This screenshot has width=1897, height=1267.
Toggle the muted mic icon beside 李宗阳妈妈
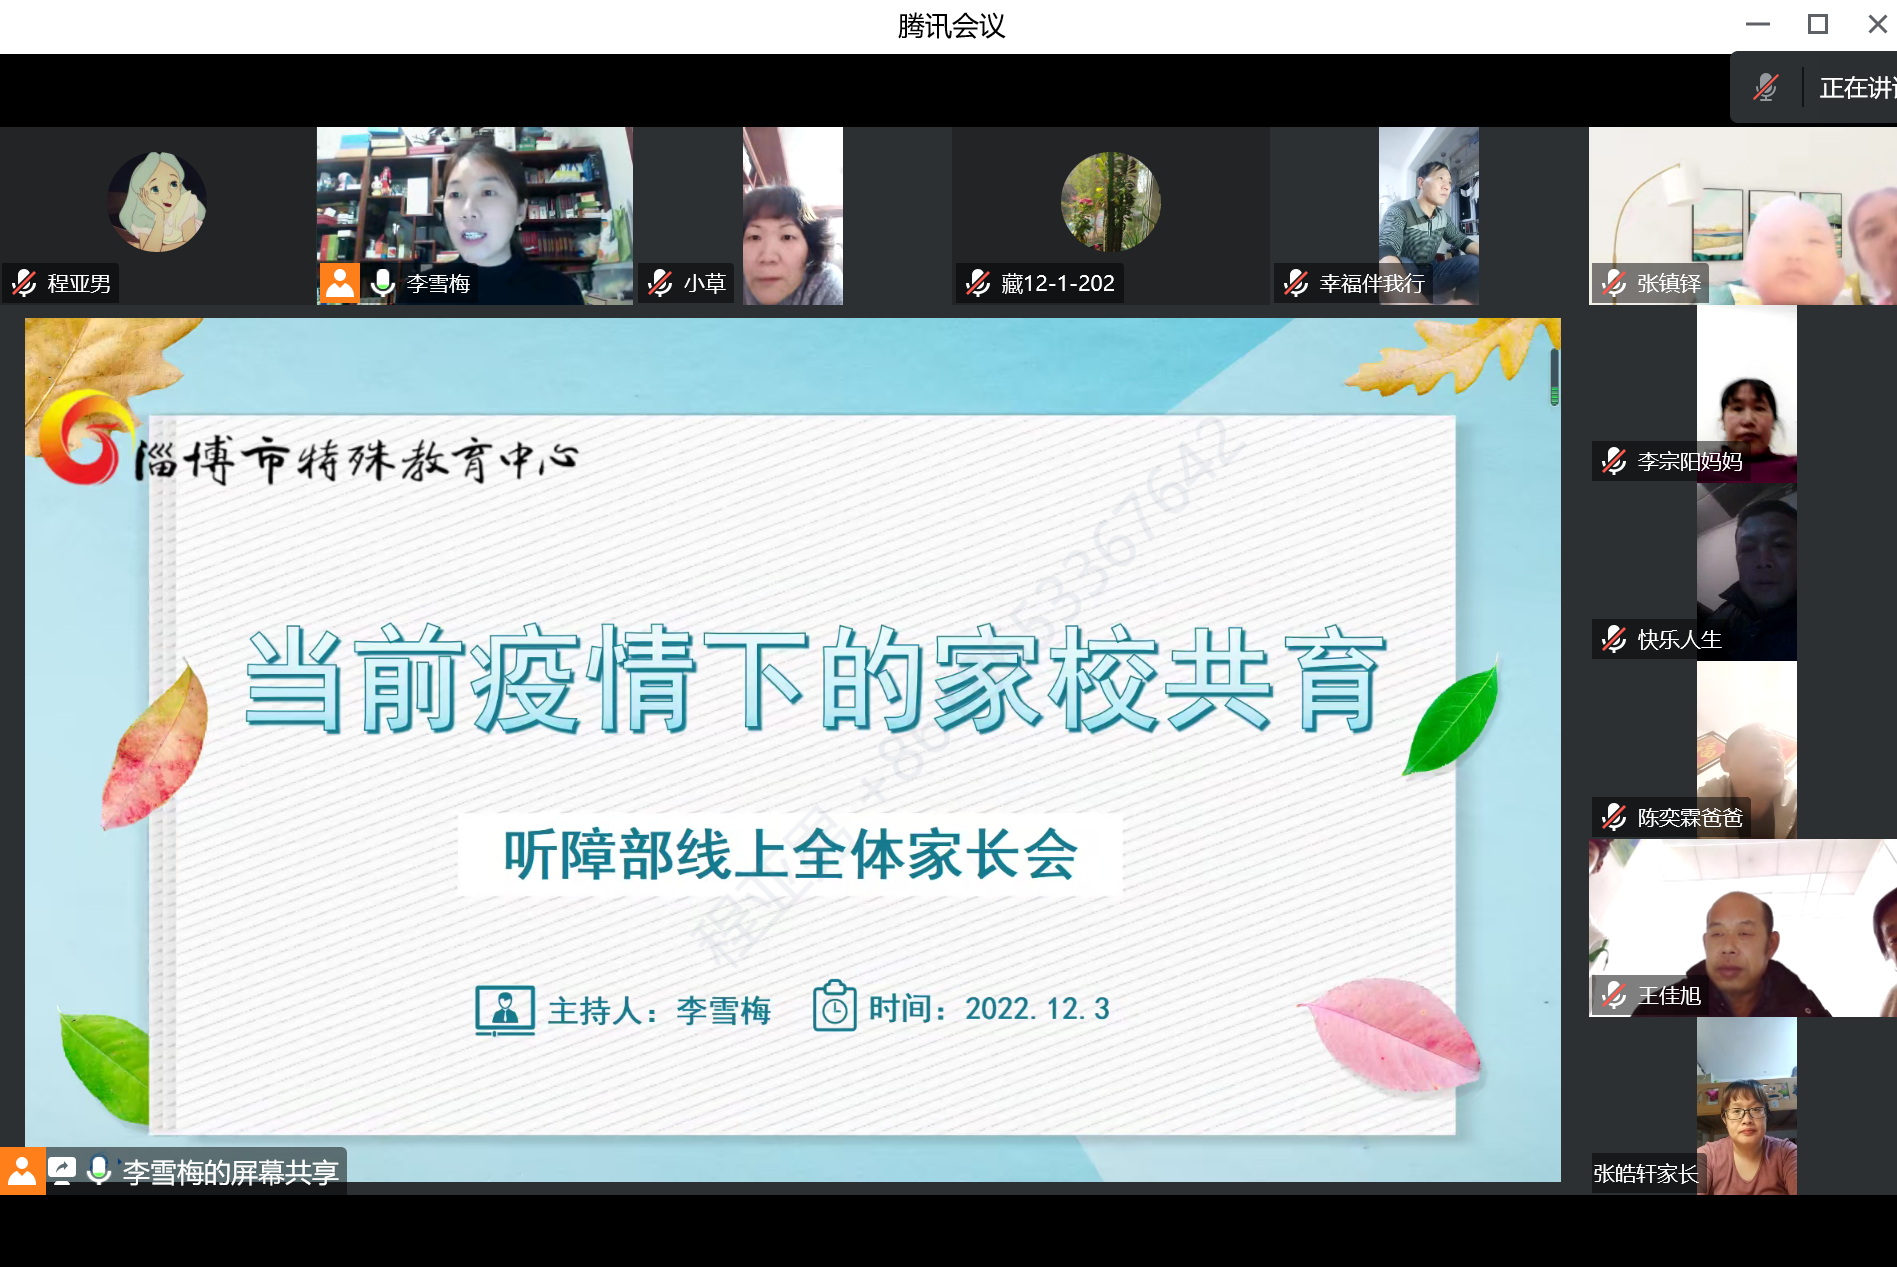coord(1614,462)
